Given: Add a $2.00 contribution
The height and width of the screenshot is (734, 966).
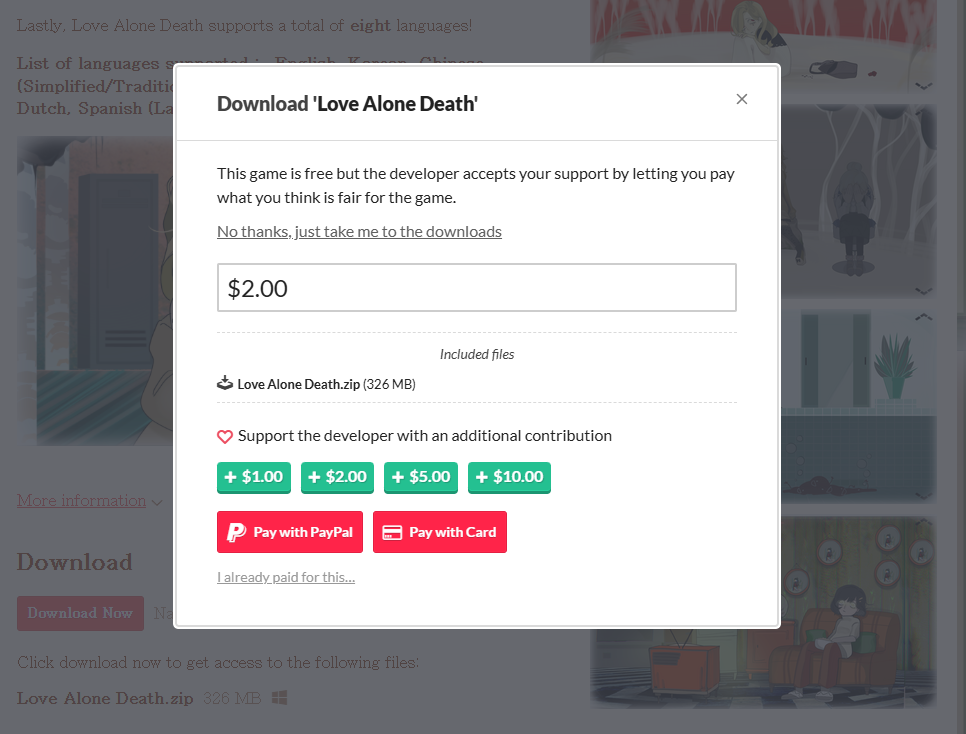Looking at the screenshot, I should [337, 478].
